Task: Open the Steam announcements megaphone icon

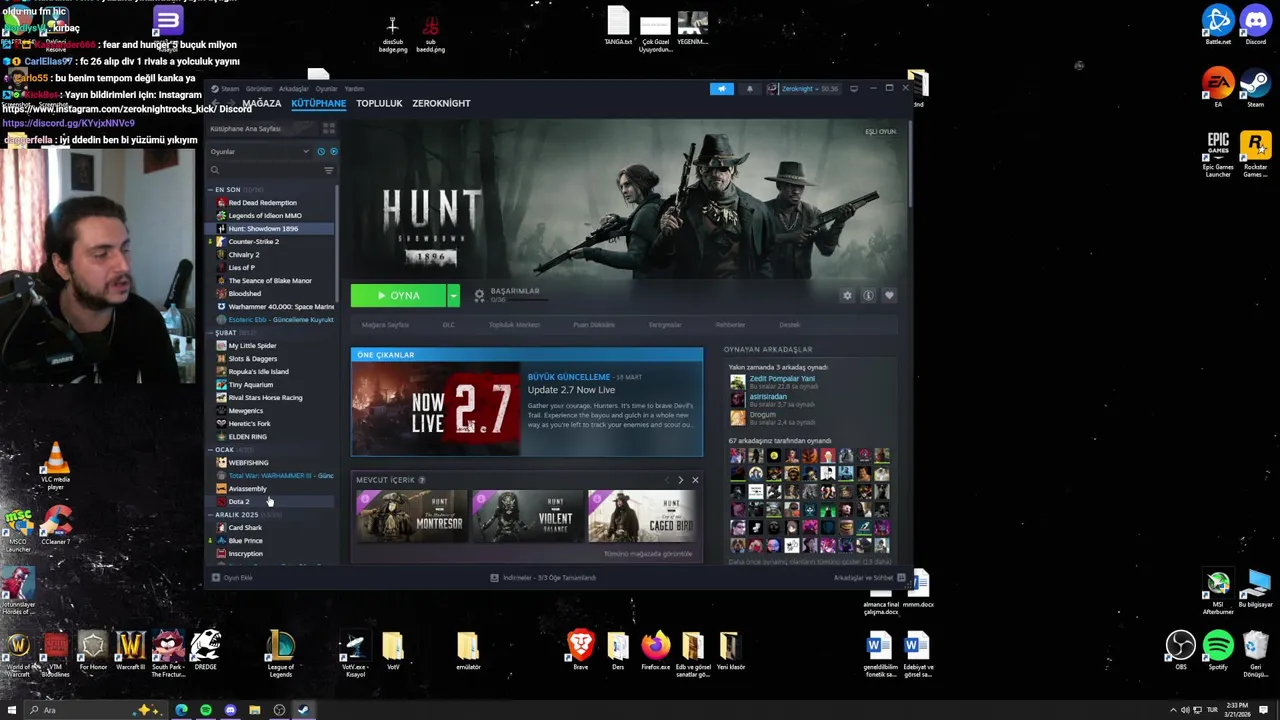Action: (721, 89)
